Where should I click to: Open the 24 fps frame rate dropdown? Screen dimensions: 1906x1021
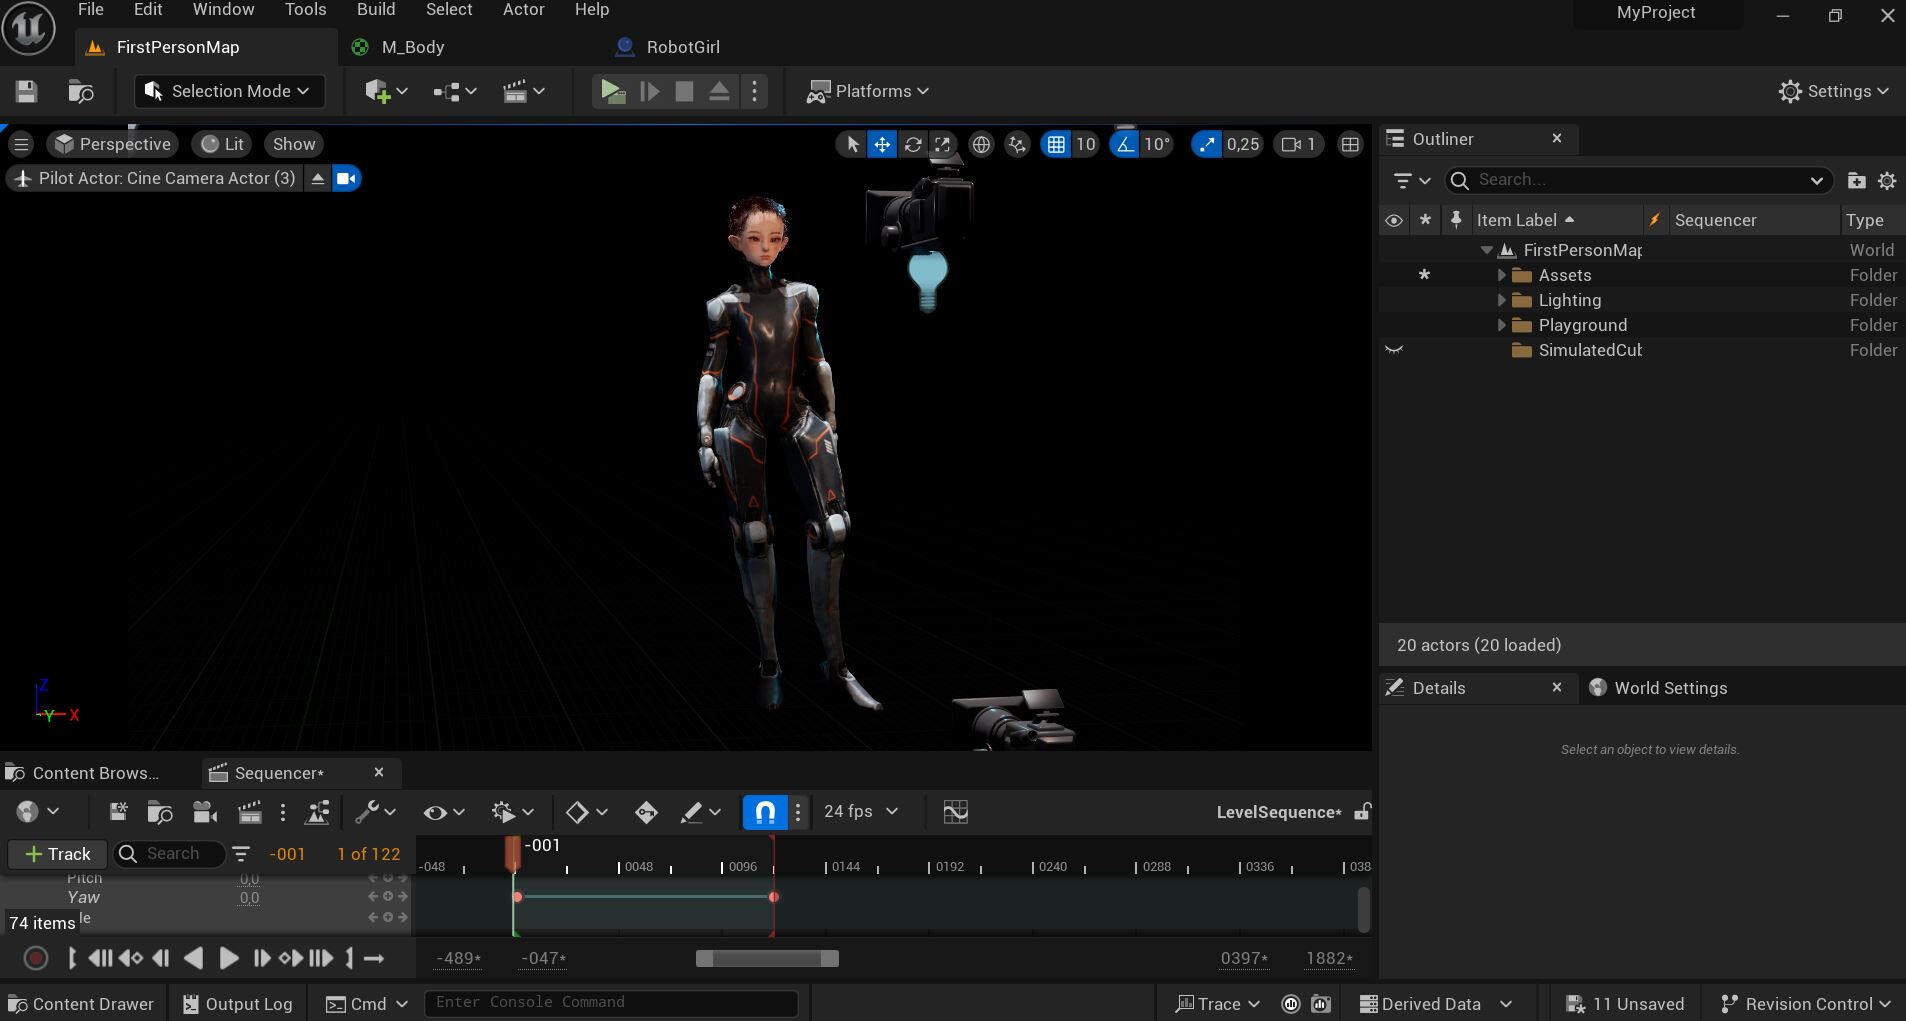tap(861, 811)
